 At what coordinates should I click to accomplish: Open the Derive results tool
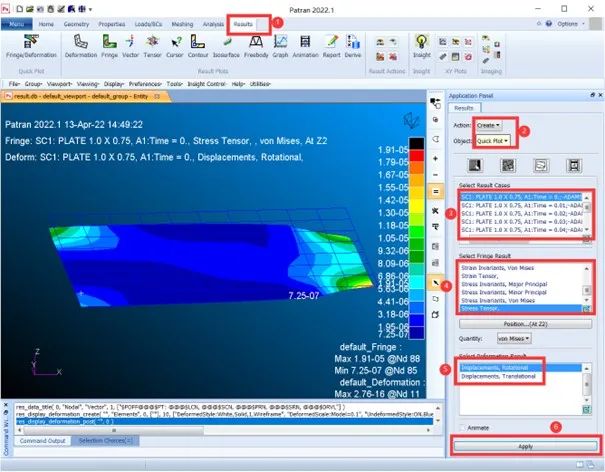coord(353,47)
